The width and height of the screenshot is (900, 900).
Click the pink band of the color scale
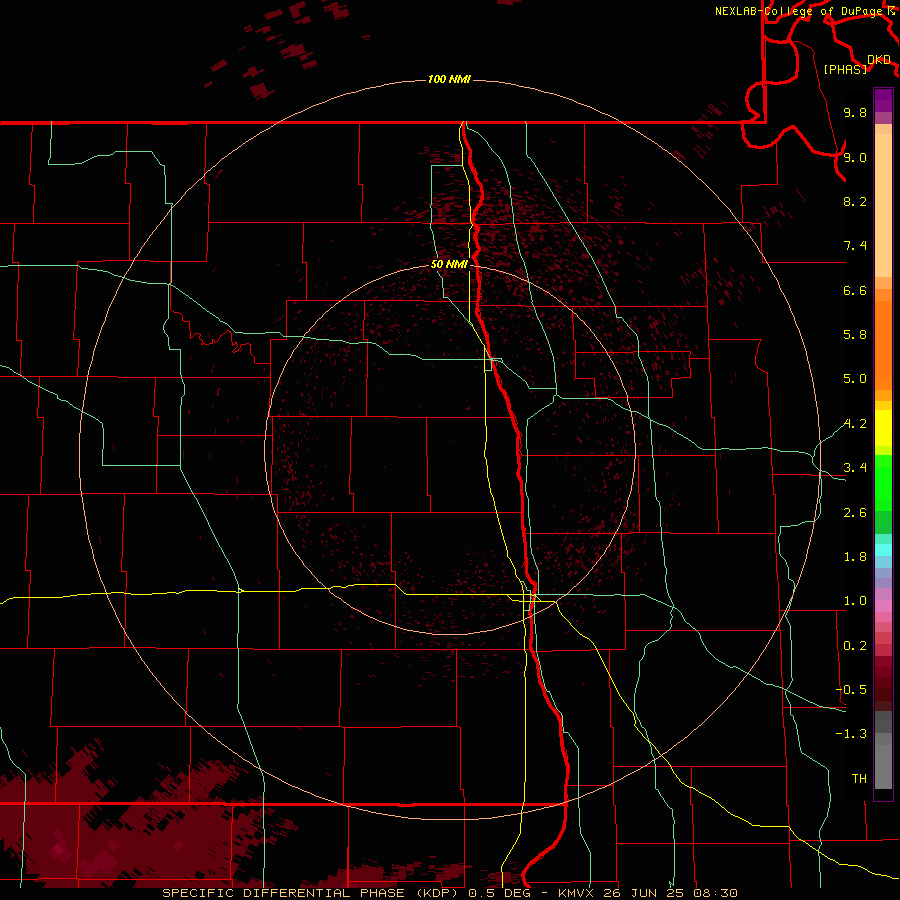883,606
